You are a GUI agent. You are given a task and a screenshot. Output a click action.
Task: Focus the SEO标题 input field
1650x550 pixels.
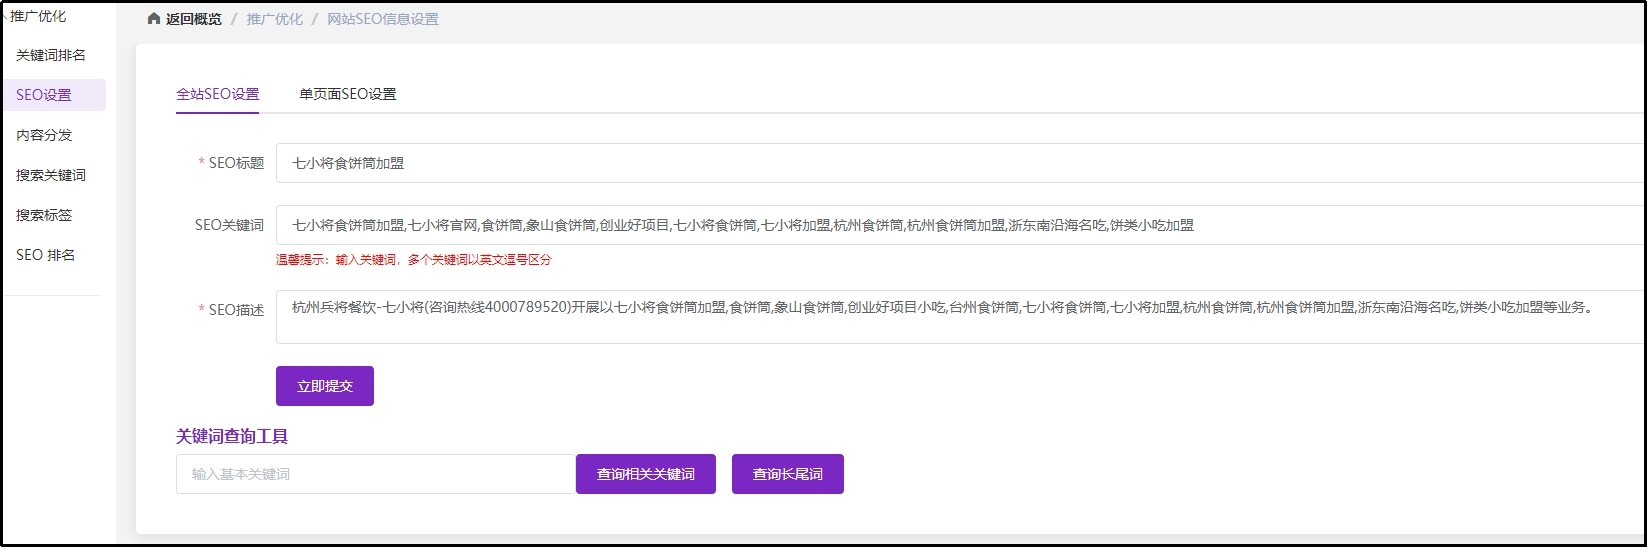click(x=960, y=163)
